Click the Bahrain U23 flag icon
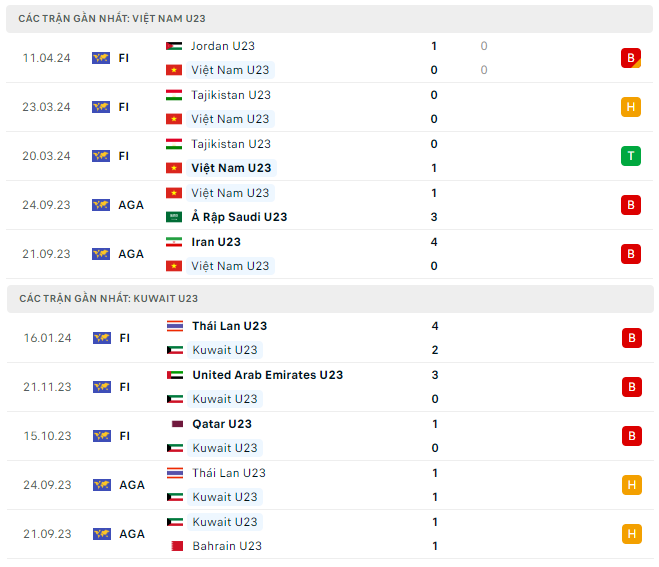The height and width of the screenshot is (567, 659). pyautogui.click(x=174, y=546)
